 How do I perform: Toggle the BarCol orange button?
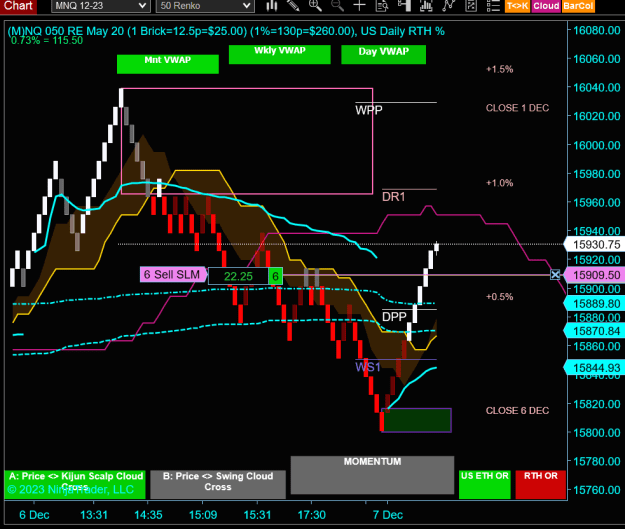pyautogui.click(x=578, y=6)
